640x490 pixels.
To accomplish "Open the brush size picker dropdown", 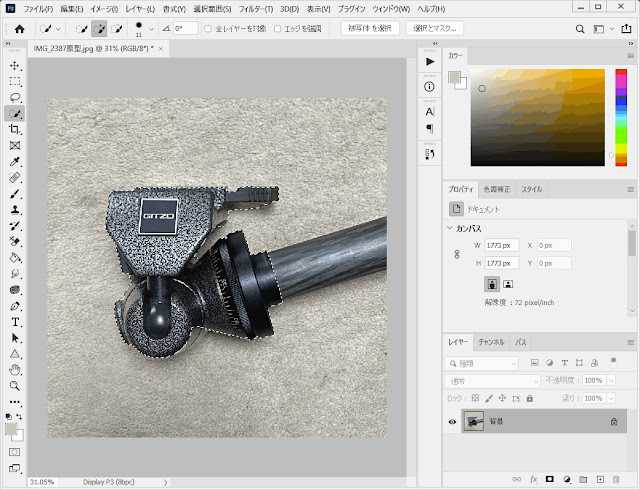I will click(151, 29).
